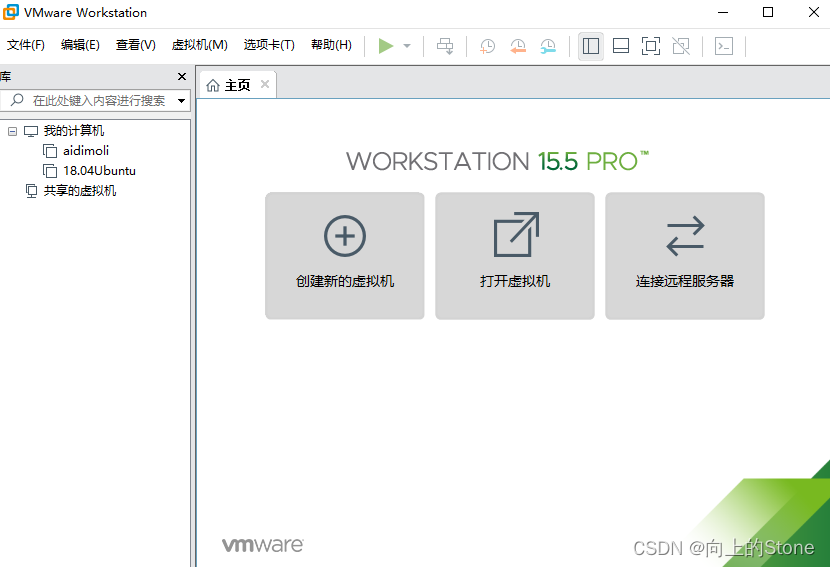Open the 虚拟机(M) menu
The height and width of the screenshot is (567, 830).
pos(200,45)
